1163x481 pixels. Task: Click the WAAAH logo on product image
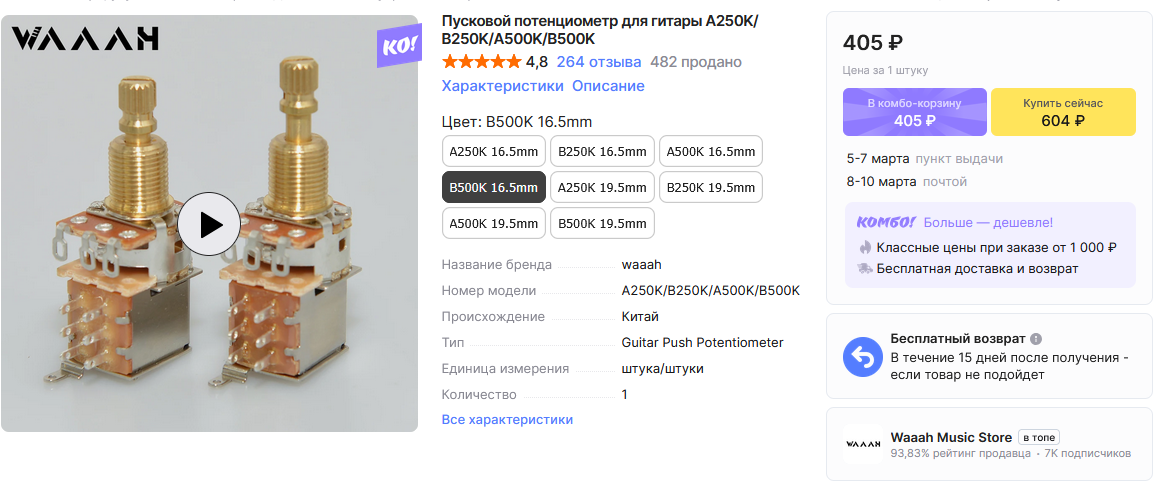[x=85, y=39]
